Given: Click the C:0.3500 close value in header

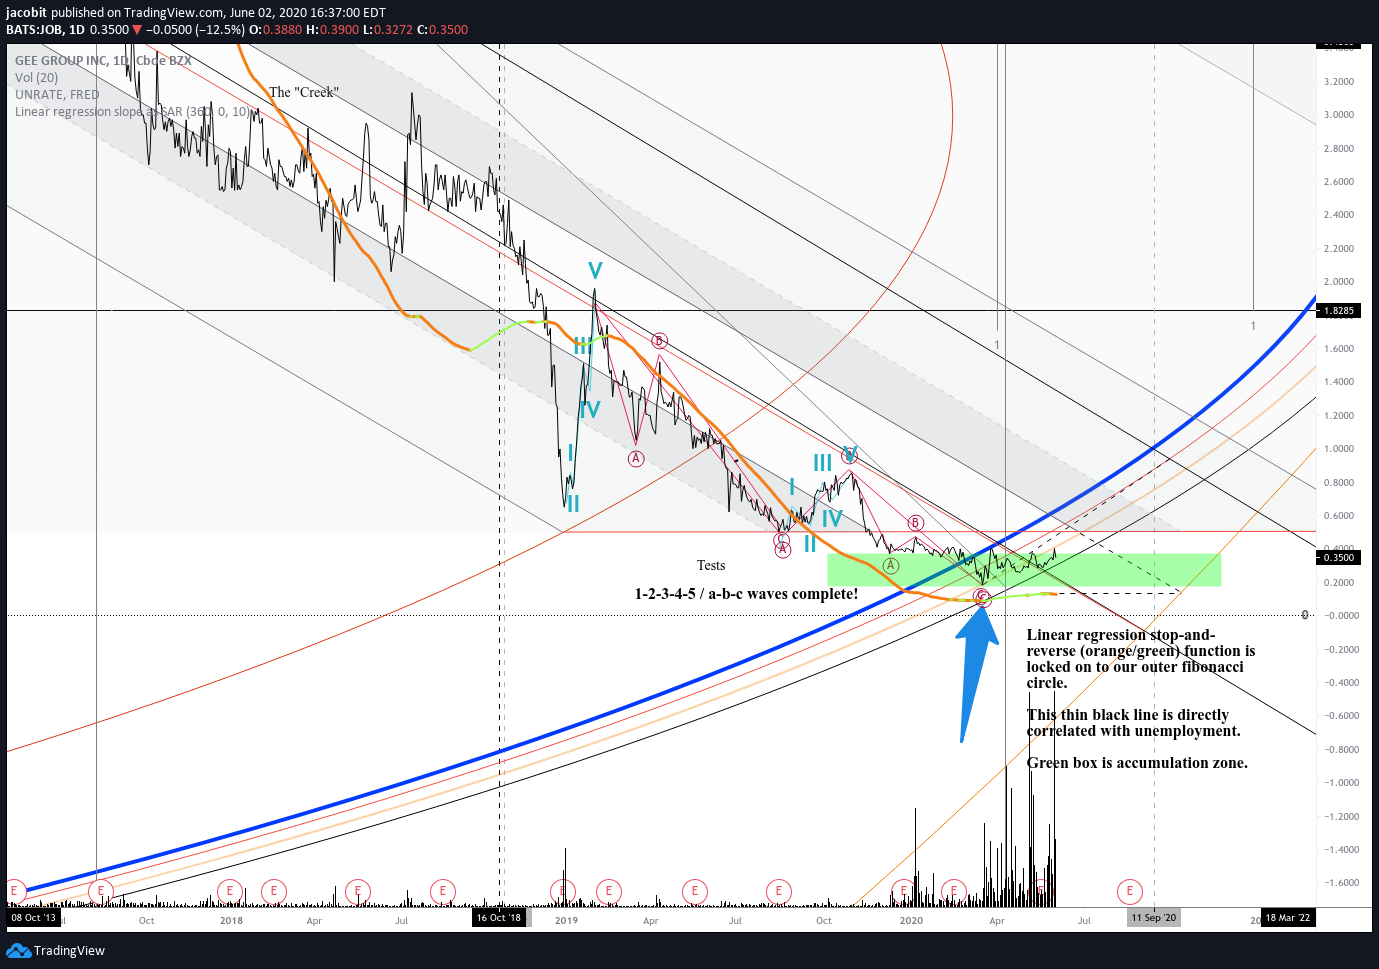Looking at the screenshot, I should coord(442,30).
